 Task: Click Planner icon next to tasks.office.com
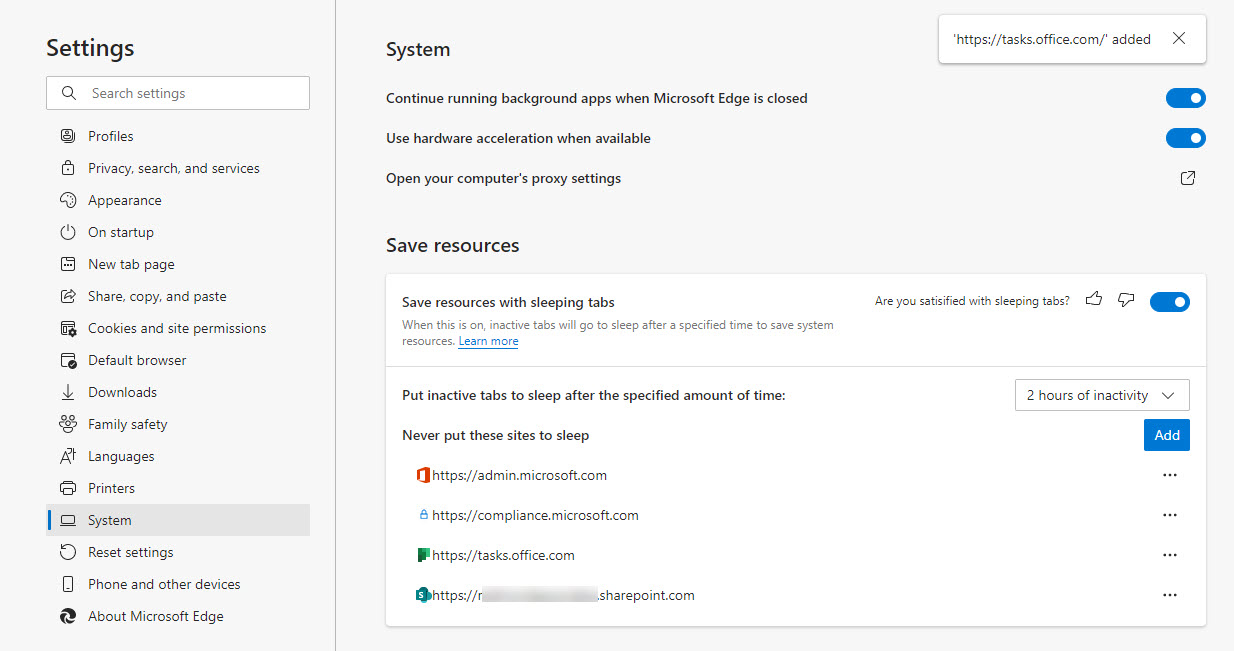coord(423,555)
